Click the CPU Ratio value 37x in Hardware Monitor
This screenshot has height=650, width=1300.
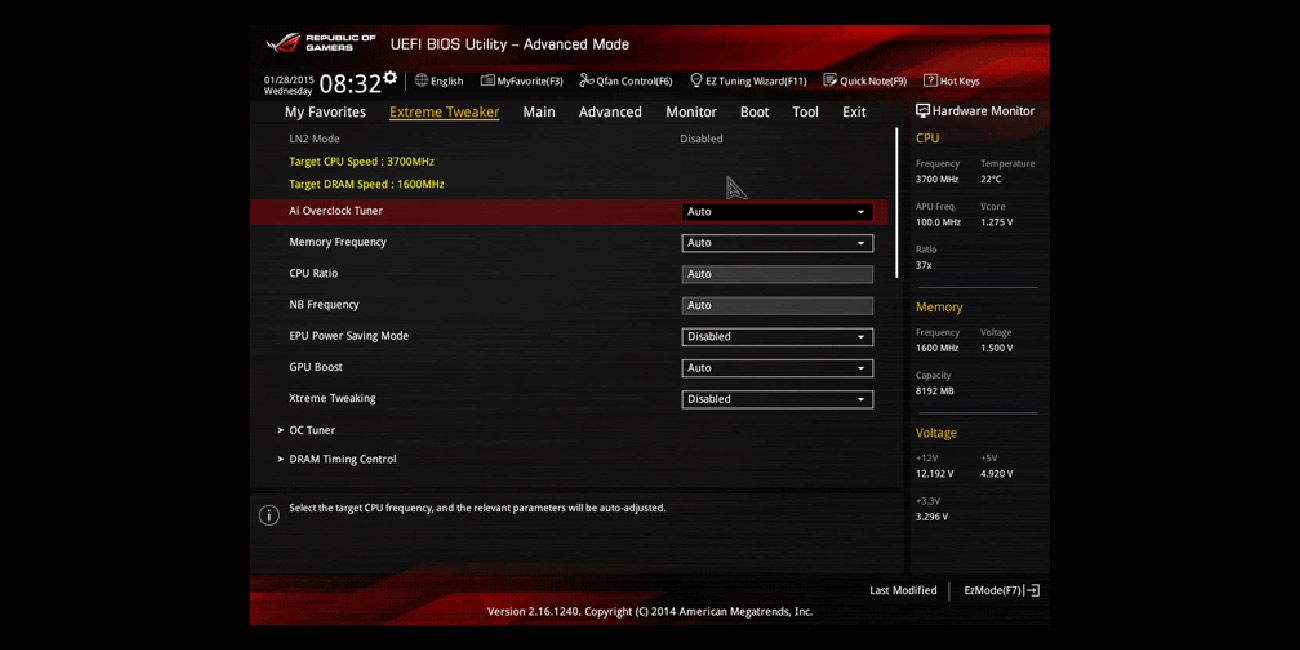point(924,265)
